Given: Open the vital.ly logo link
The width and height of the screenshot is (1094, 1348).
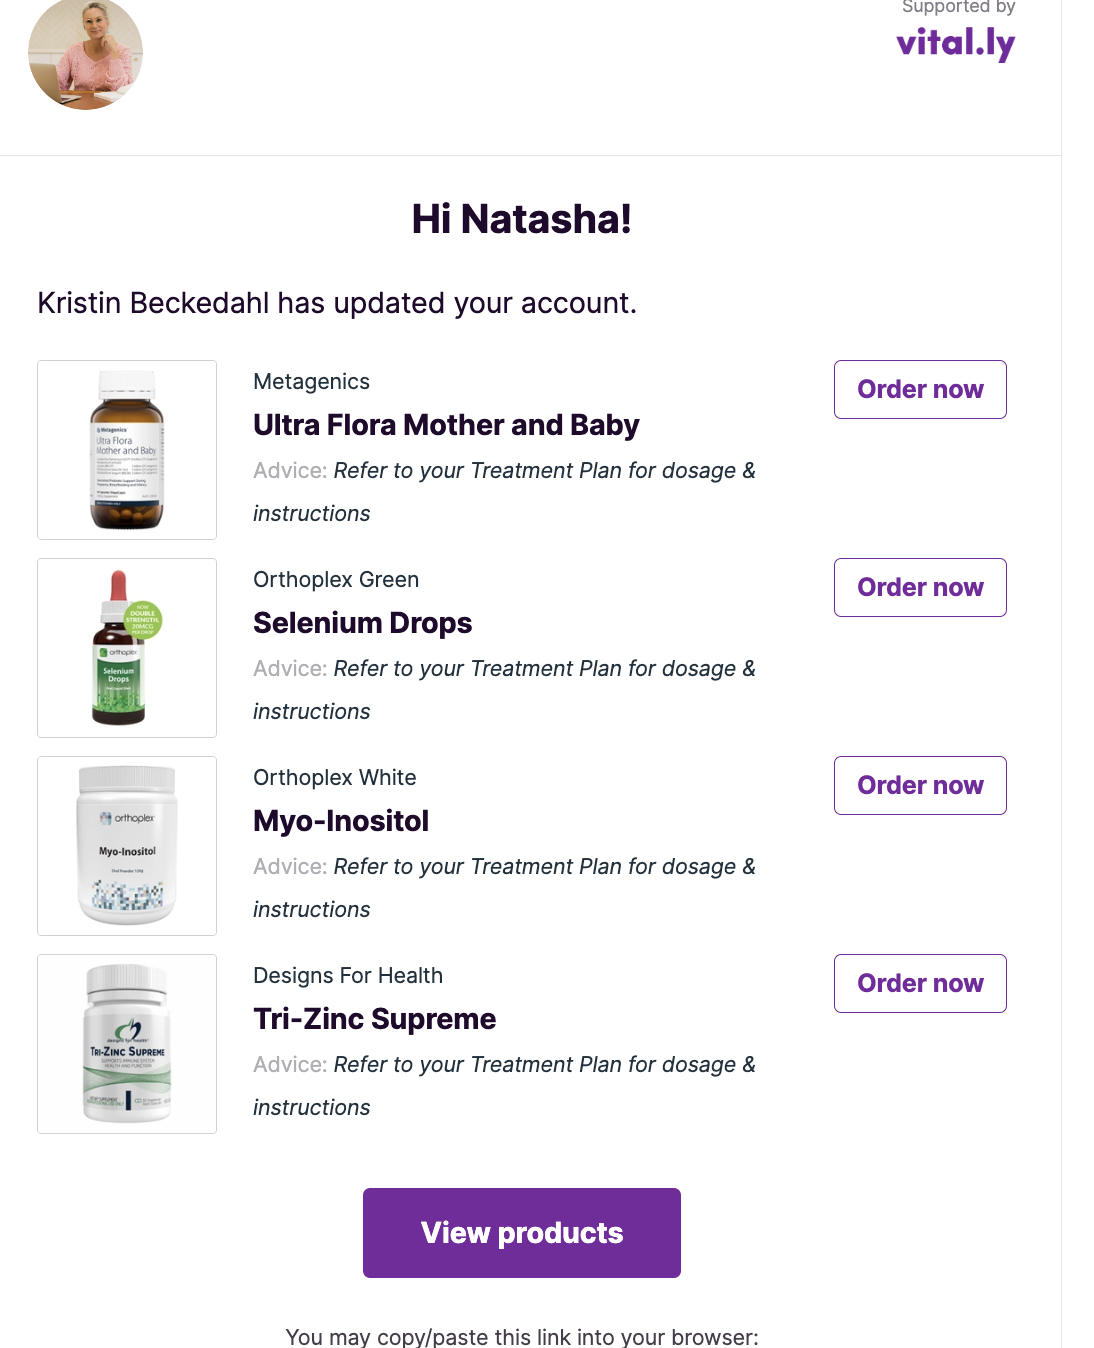Looking at the screenshot, I should (x=955, y=43).
